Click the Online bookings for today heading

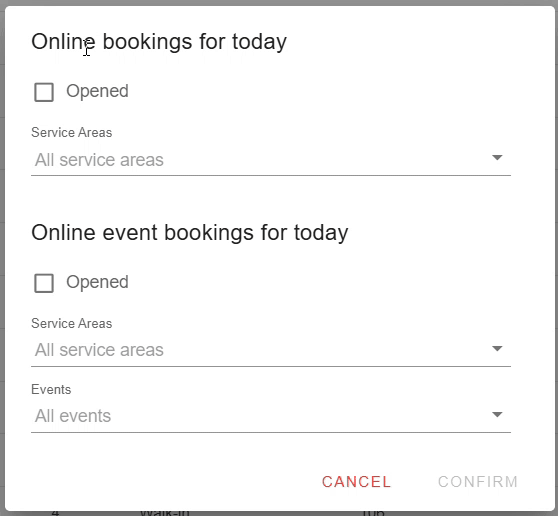tap(159, 42)
